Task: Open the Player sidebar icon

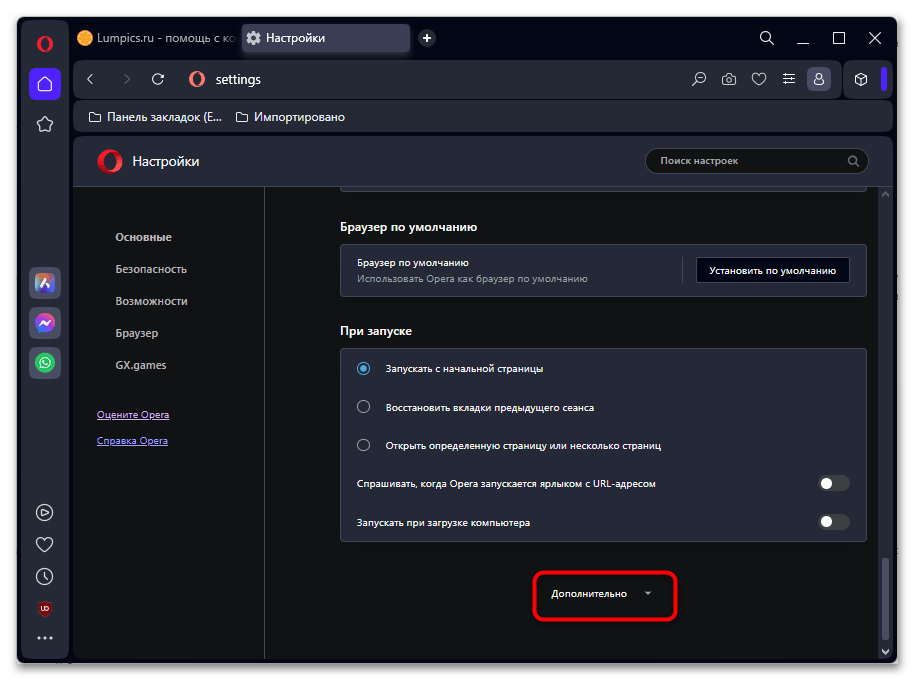Action: [45, 513]
